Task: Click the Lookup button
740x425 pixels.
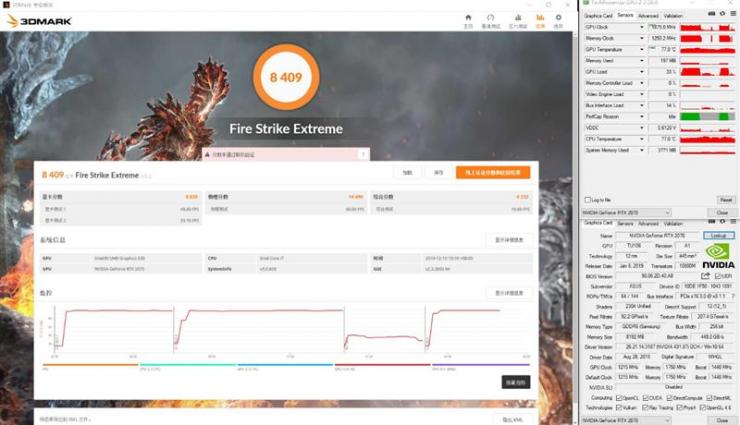Action: [719, 235]
